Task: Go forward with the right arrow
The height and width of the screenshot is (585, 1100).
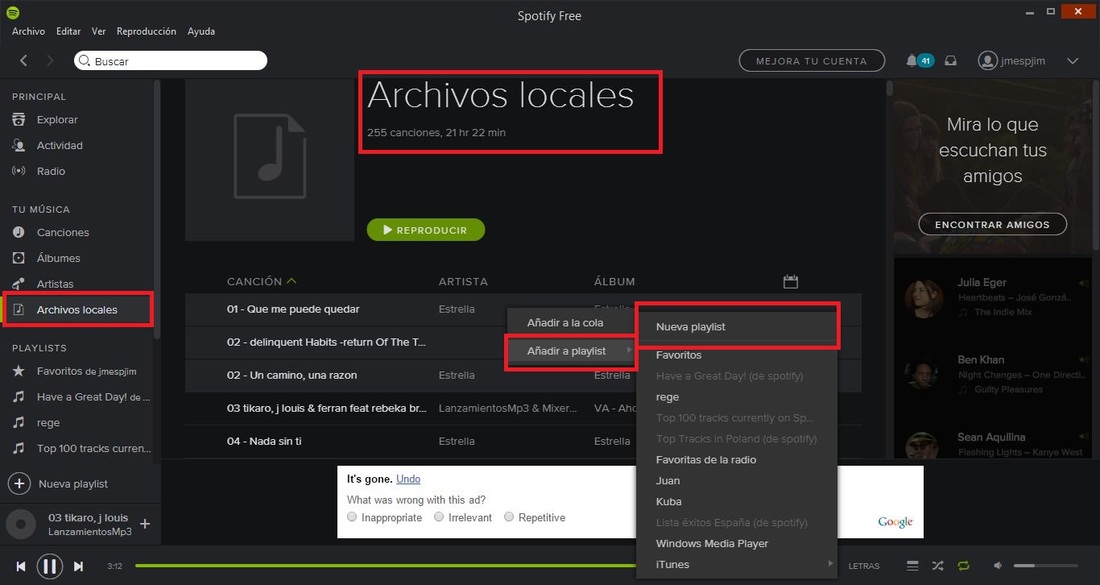Action: pyautogui.click(x=50, y=61)
